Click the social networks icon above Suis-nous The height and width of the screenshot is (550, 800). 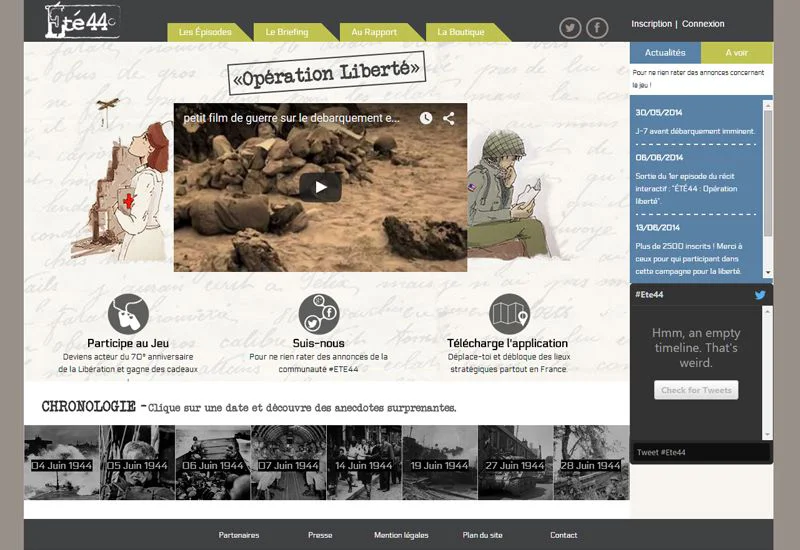(x=319, y=314)
